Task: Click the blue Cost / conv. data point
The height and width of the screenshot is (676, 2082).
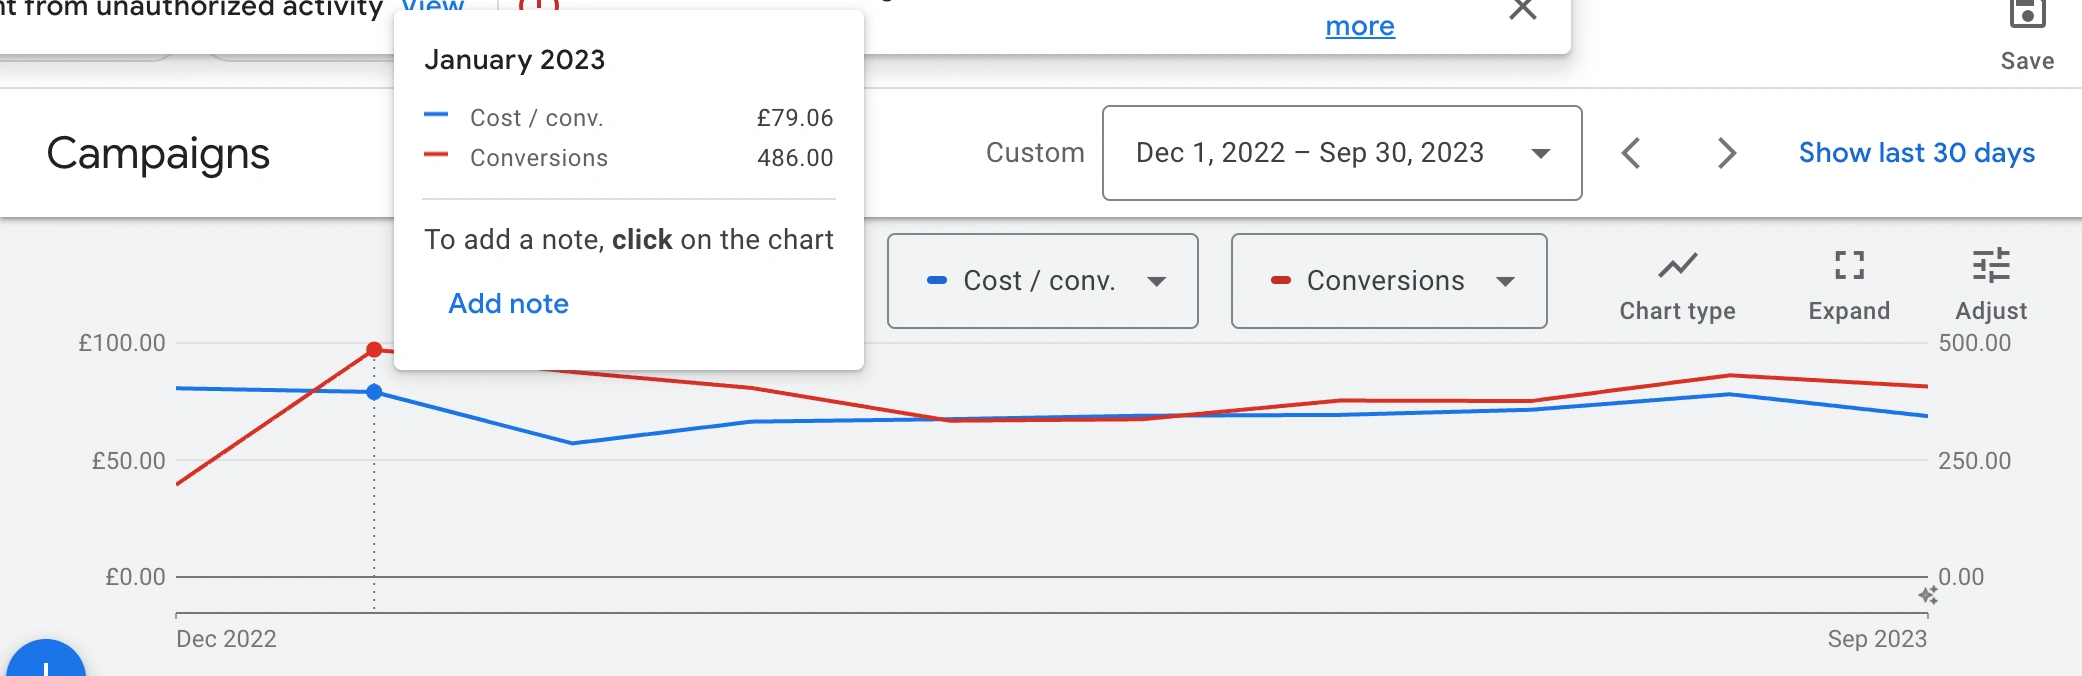Action: 374,392
